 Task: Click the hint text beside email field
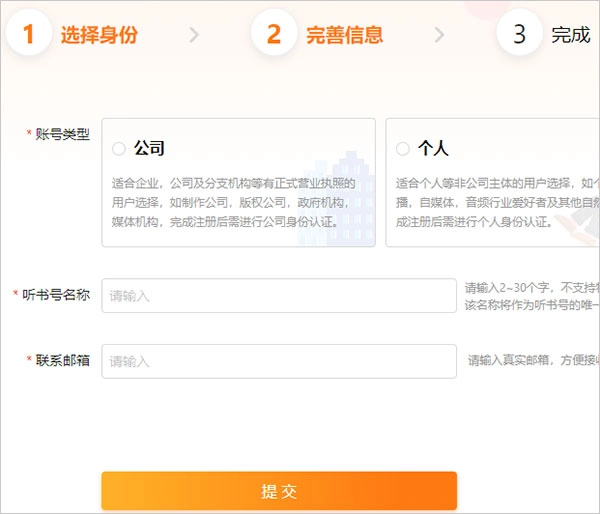[x=533, y=361]
